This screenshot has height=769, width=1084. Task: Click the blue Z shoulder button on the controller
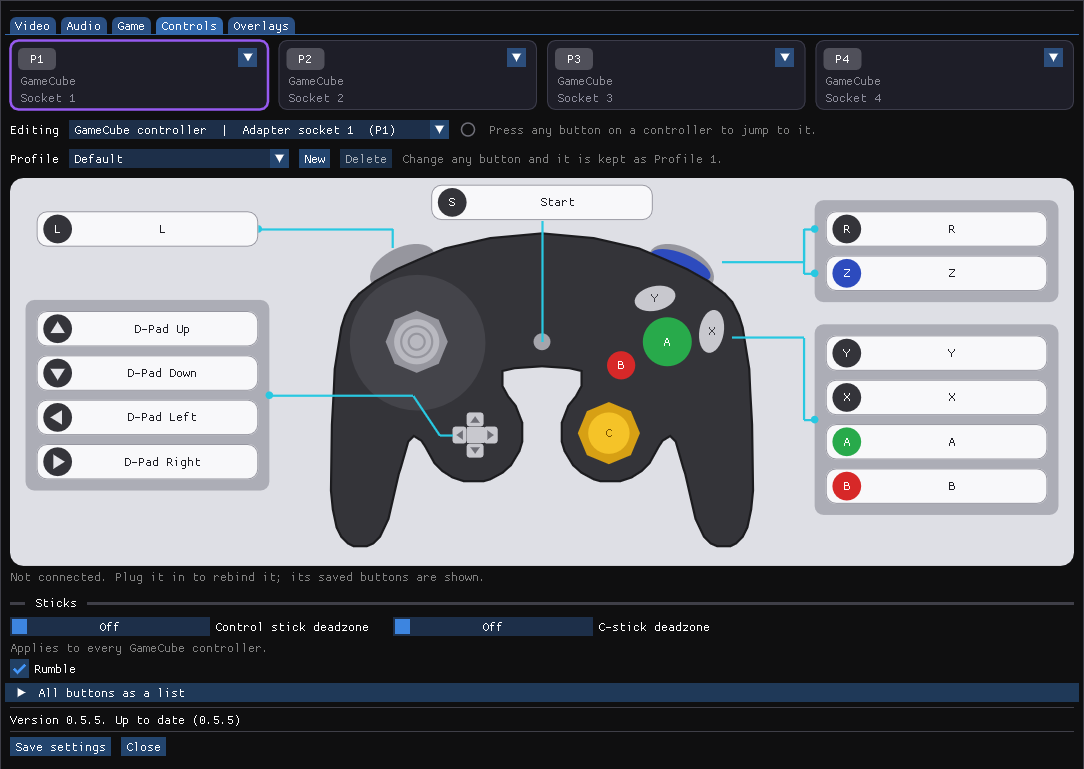682,263
